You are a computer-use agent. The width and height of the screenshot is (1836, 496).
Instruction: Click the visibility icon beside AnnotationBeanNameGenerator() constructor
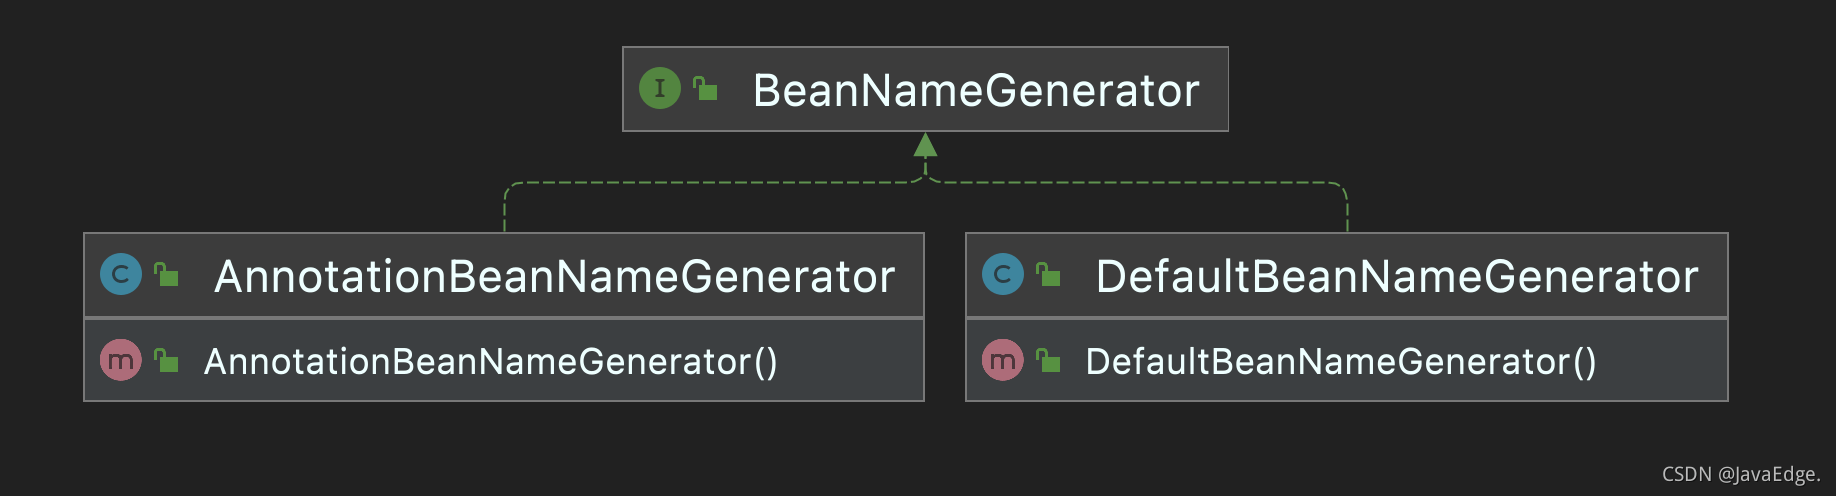167,360
